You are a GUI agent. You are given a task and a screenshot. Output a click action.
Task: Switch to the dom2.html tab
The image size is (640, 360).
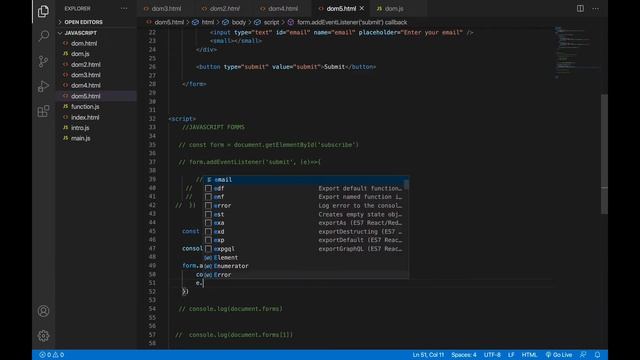[x=224, y=9]
